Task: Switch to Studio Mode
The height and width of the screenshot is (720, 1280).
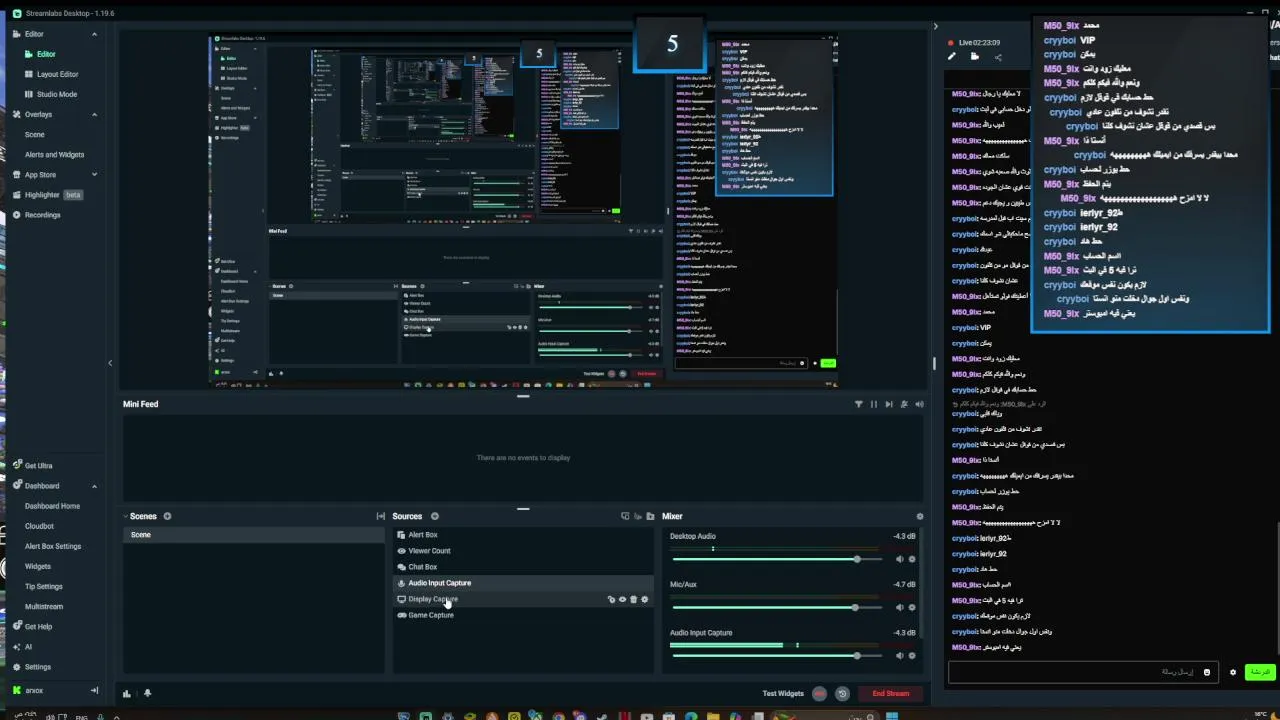Action: point(57,94)
